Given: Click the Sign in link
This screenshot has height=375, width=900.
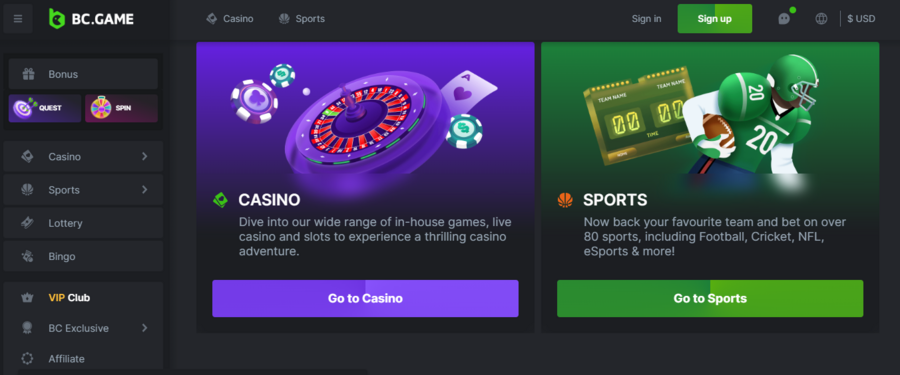Looking at the screenshot, I should (646, 18).
